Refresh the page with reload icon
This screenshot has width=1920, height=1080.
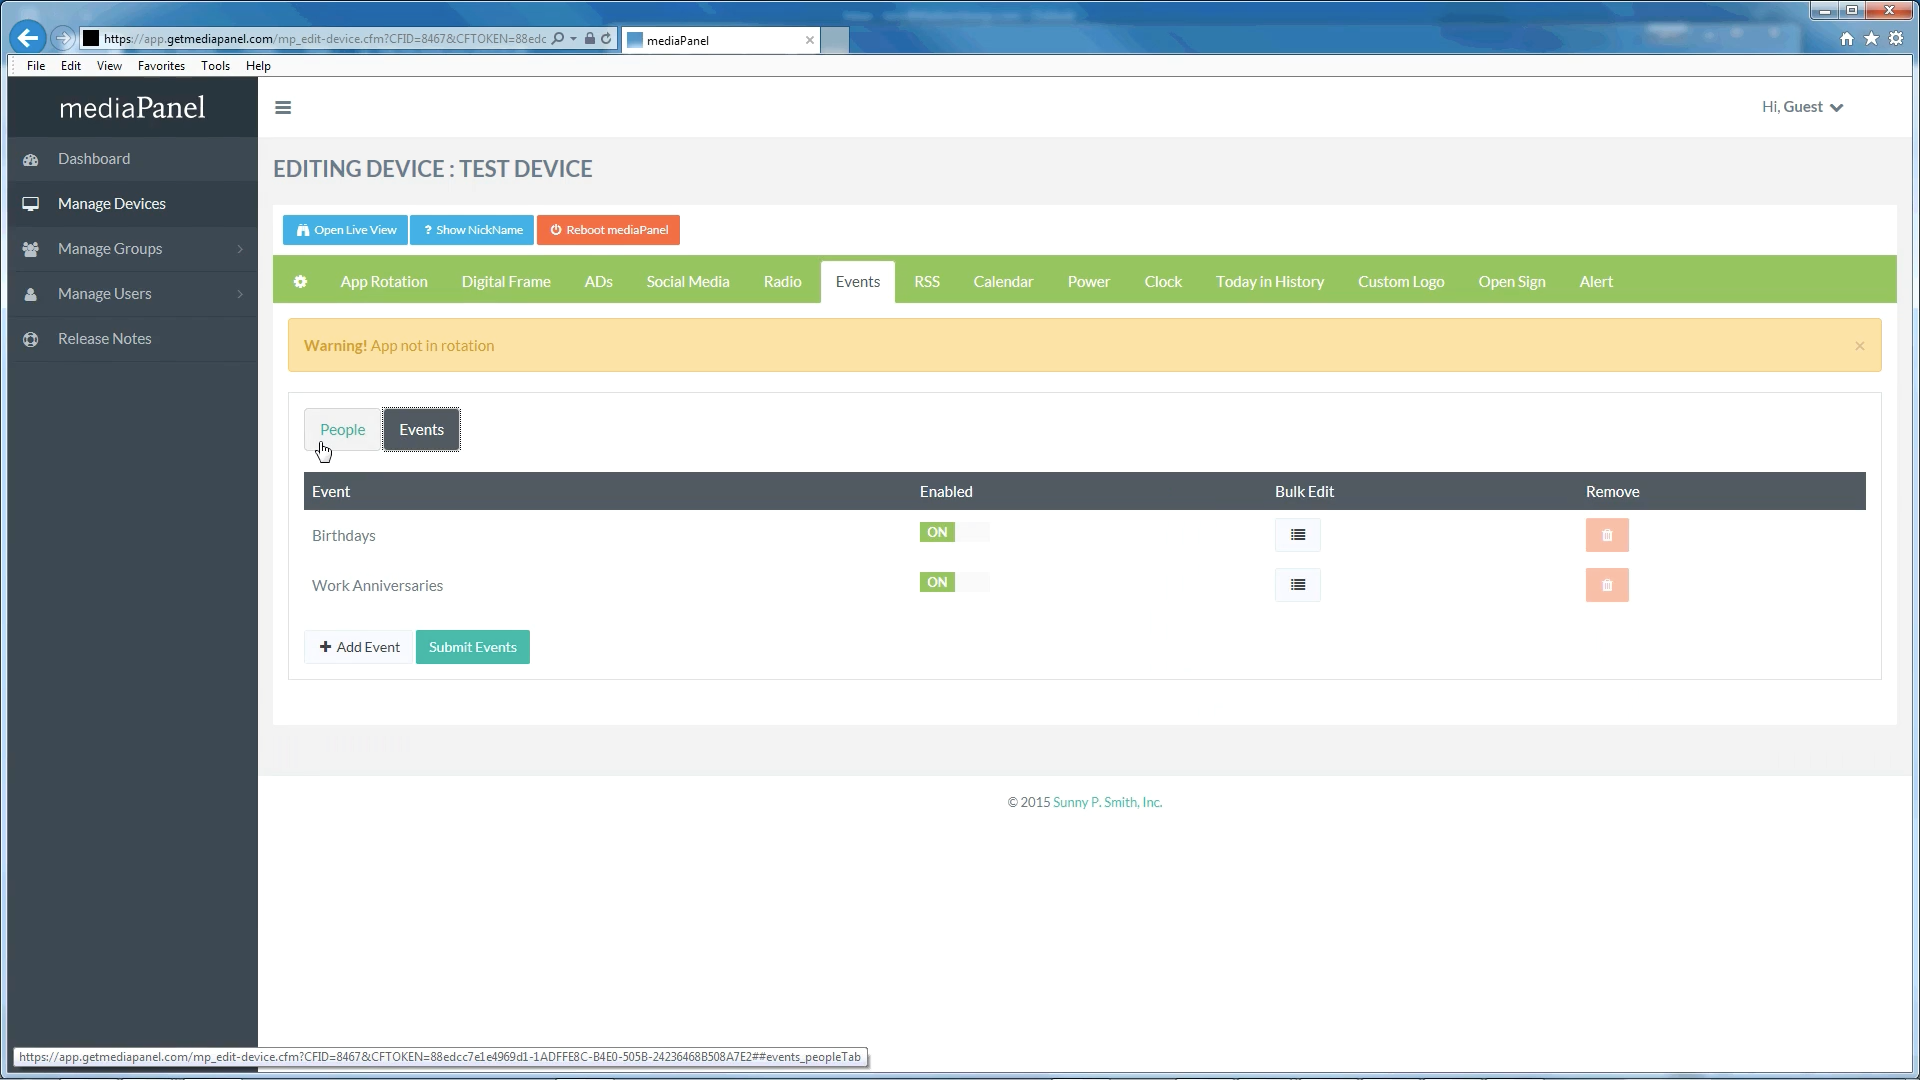pyautogui.click(x=606, y=39)
